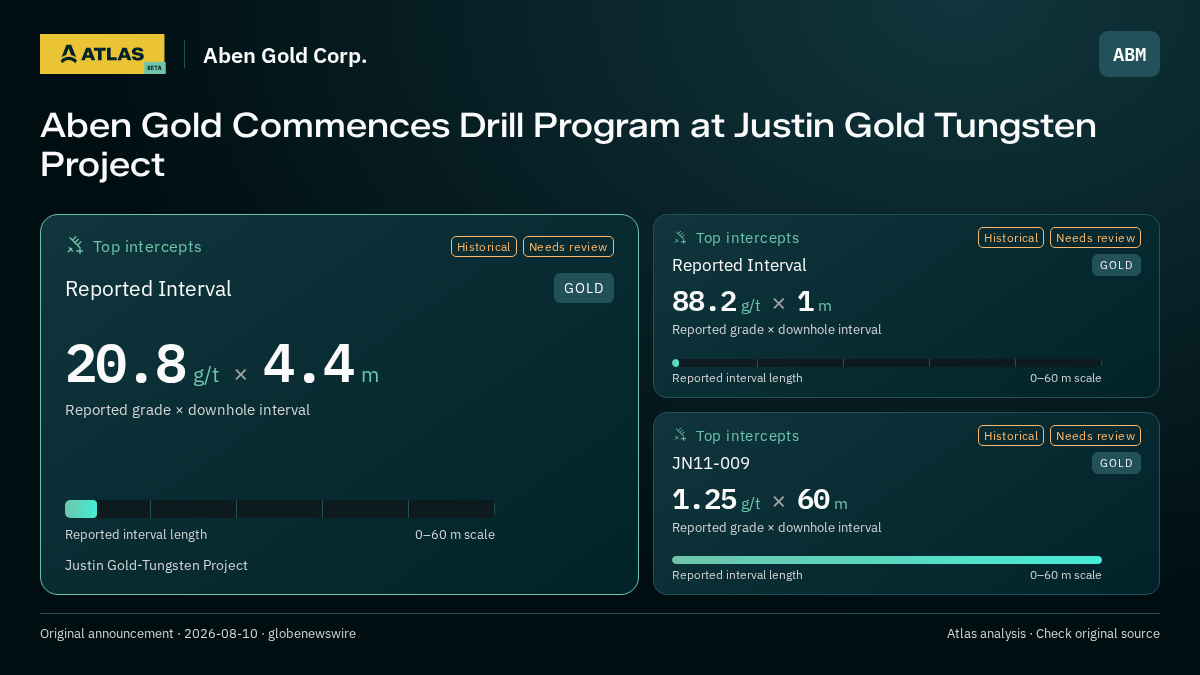
Task: Click the interval length bar in the 4.4 m card
Action: coord(280,509)
